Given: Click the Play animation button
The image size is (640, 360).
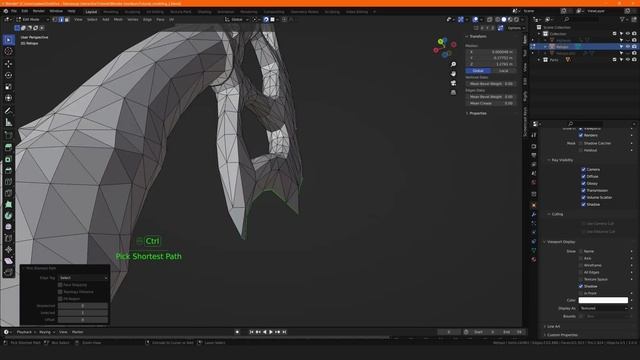Looking at the screenshot, I should [x=271, y=332].
